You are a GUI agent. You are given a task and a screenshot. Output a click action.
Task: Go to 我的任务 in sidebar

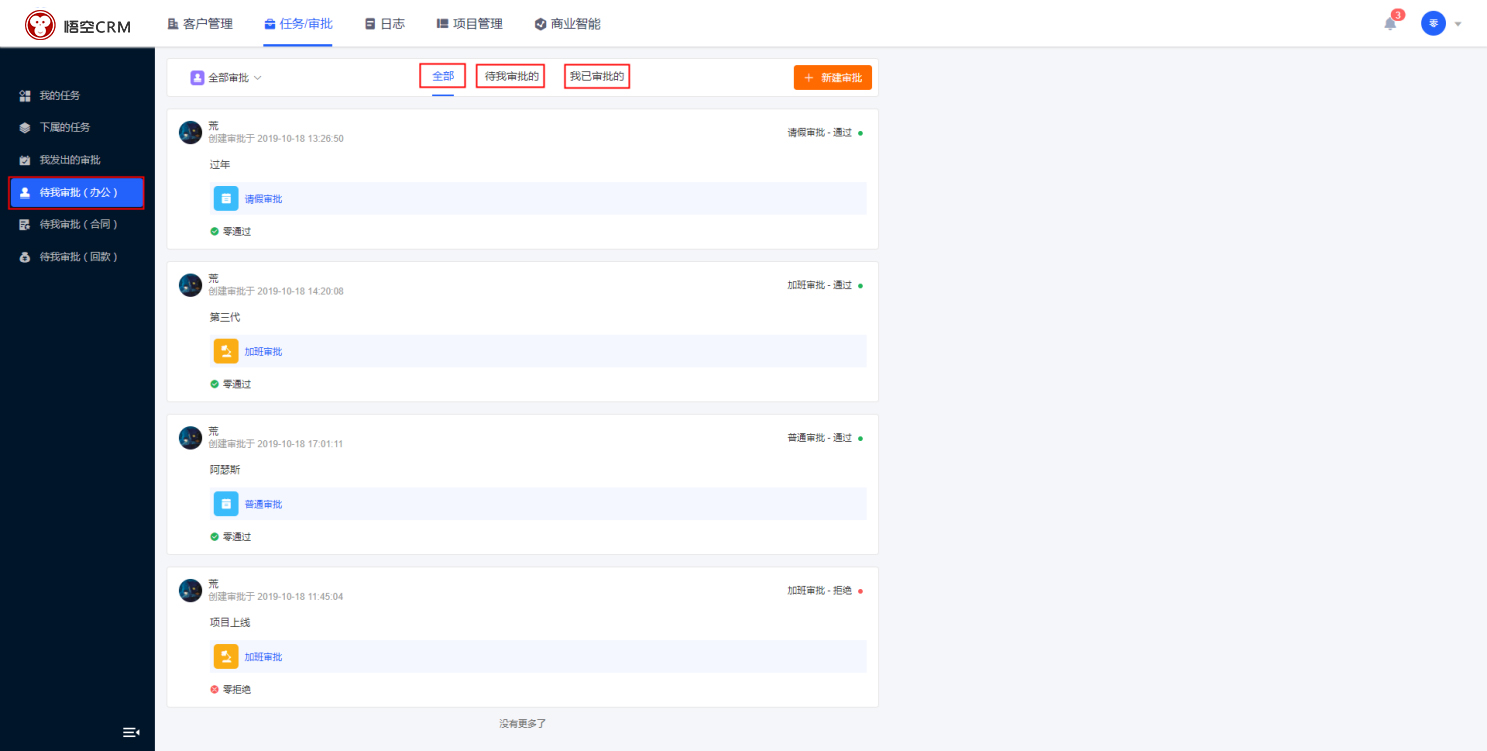point(60,96)
